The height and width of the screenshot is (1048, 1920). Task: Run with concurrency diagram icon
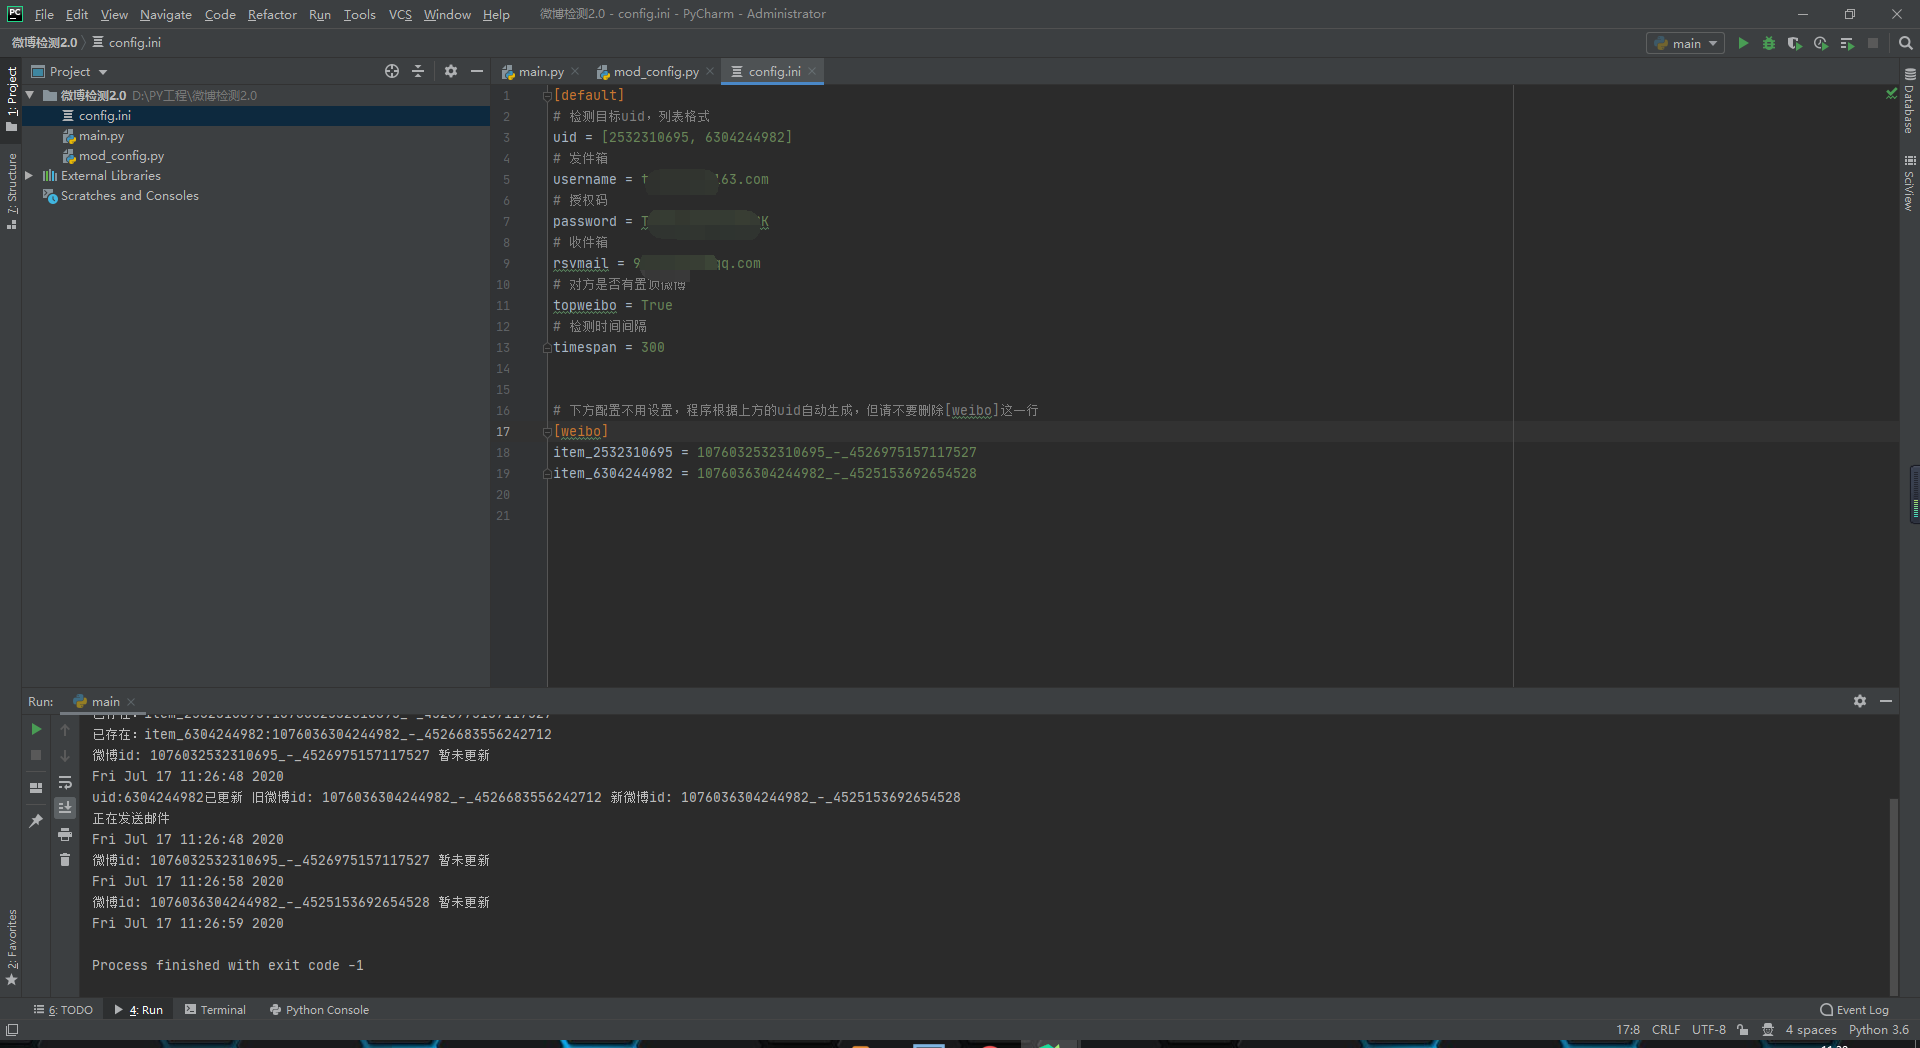pyautogui.click(x=1847, y=43)
